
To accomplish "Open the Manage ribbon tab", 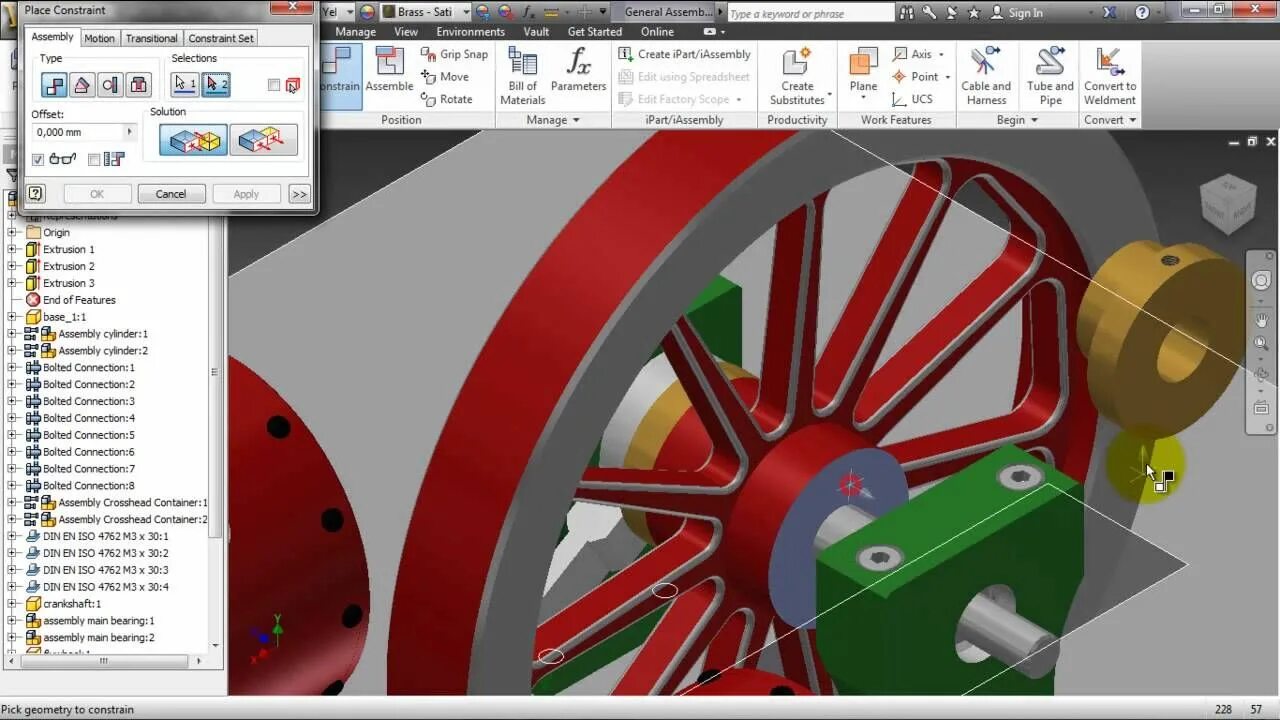I will tap(355, 32).
